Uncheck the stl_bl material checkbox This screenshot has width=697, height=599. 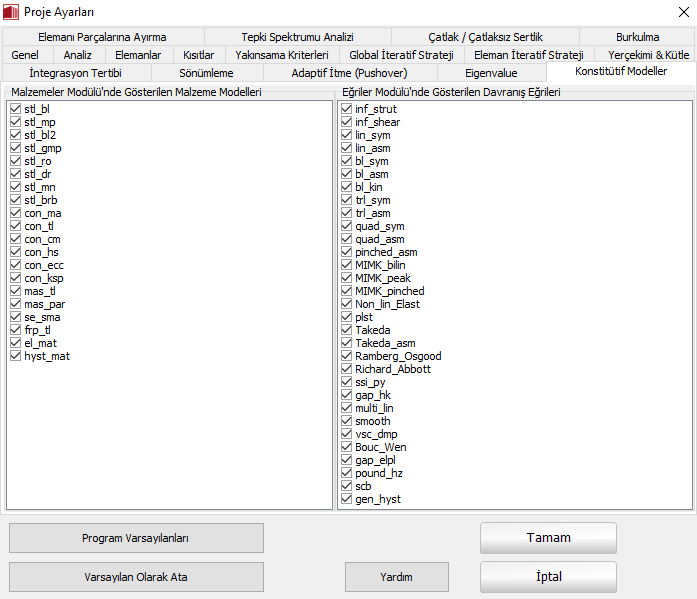pos(15,109)
